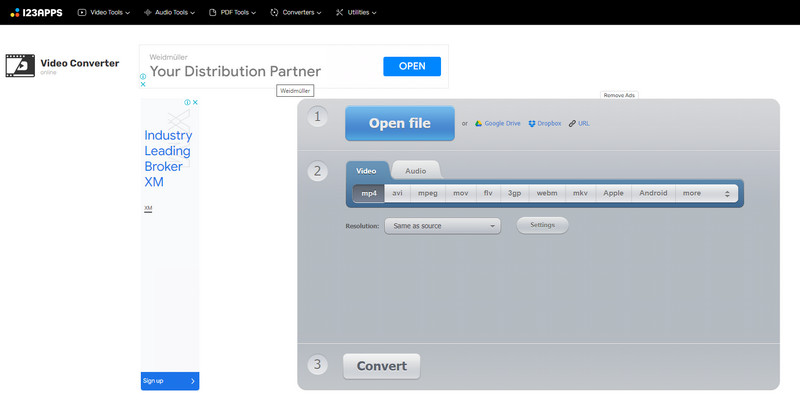The image size is (800, 400).
Task: Choose the mkv output format
Action: pyautogui.click(x=579, y=193)
